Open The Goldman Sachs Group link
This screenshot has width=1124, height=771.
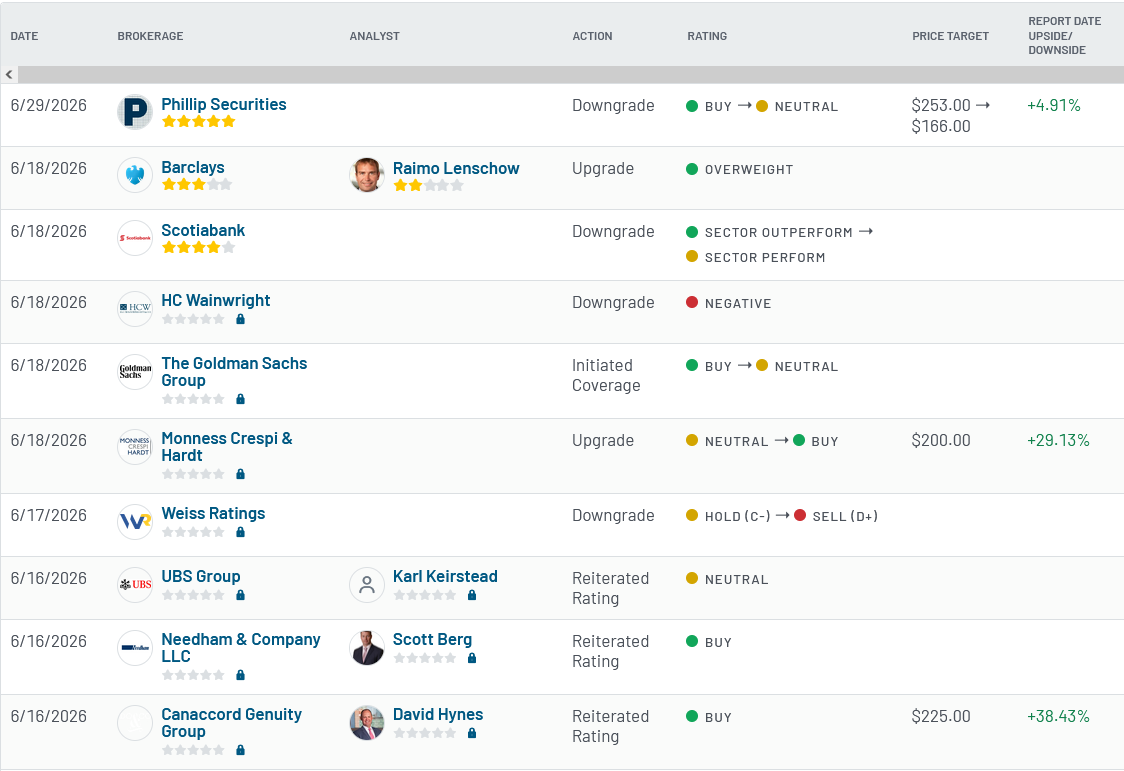point(234,372)
